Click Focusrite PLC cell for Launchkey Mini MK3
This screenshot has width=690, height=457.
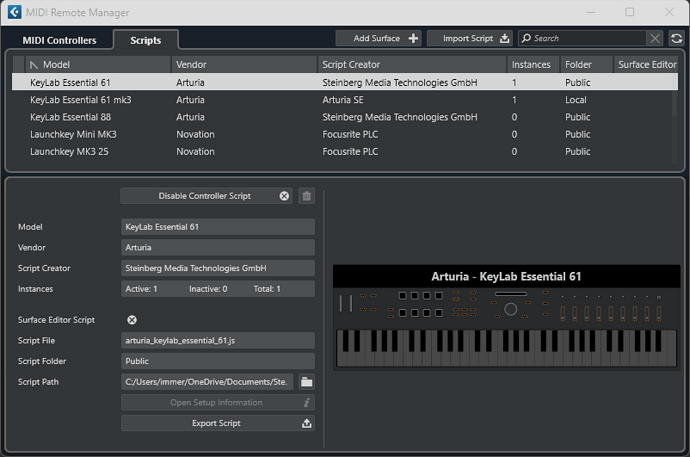click(x=350, y=134)
